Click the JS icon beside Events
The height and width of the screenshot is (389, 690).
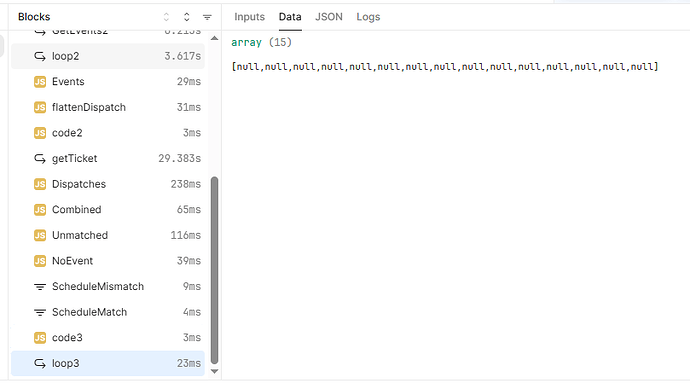click(40, 82)
